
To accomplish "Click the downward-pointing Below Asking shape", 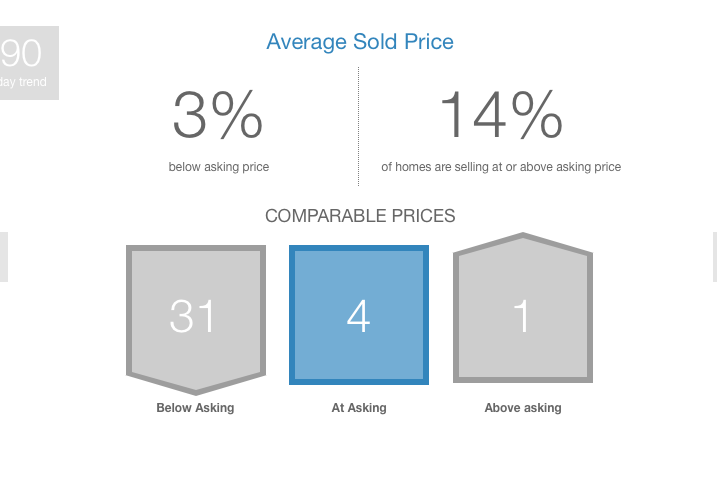I will [x=196, y=320].
